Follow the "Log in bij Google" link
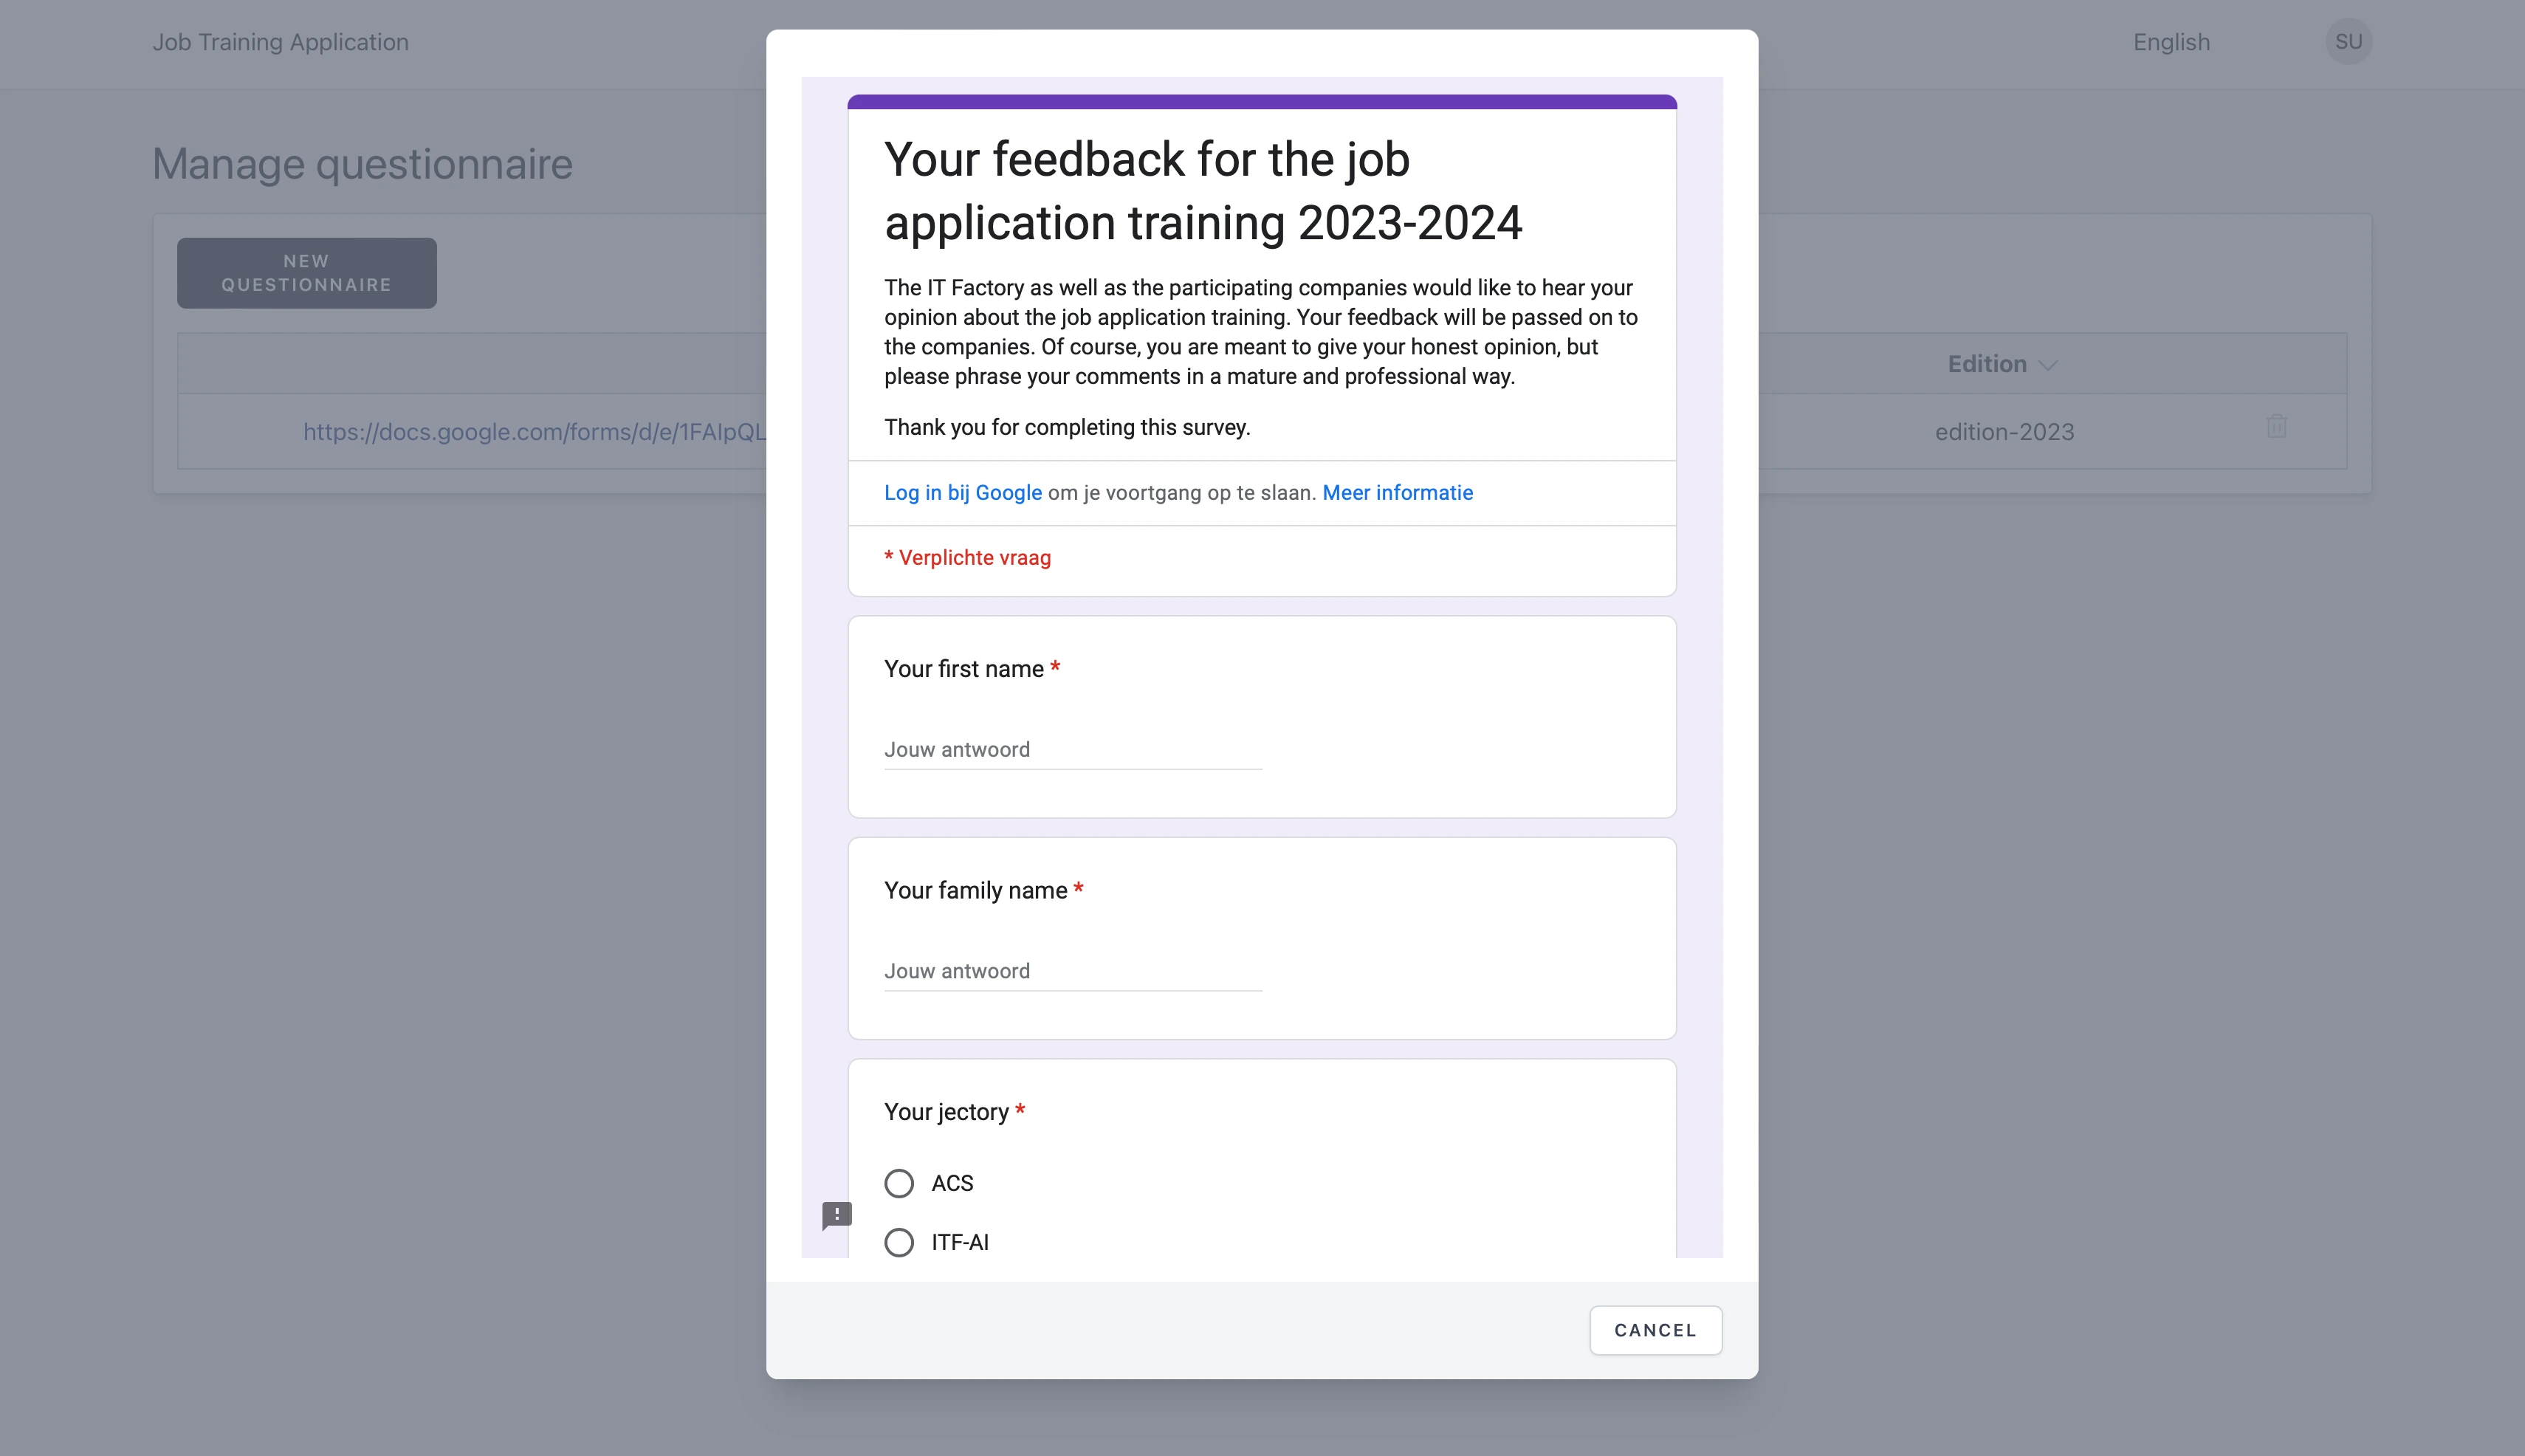Viewport: 2525px width, 1456px height. click(x=962, y=492)
